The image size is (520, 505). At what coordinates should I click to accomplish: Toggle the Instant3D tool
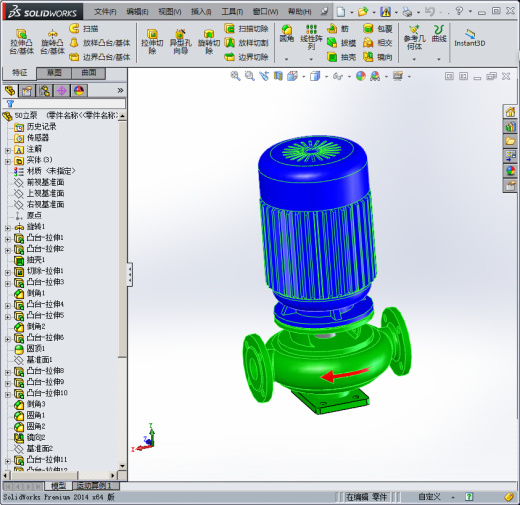tap(470, 37)
